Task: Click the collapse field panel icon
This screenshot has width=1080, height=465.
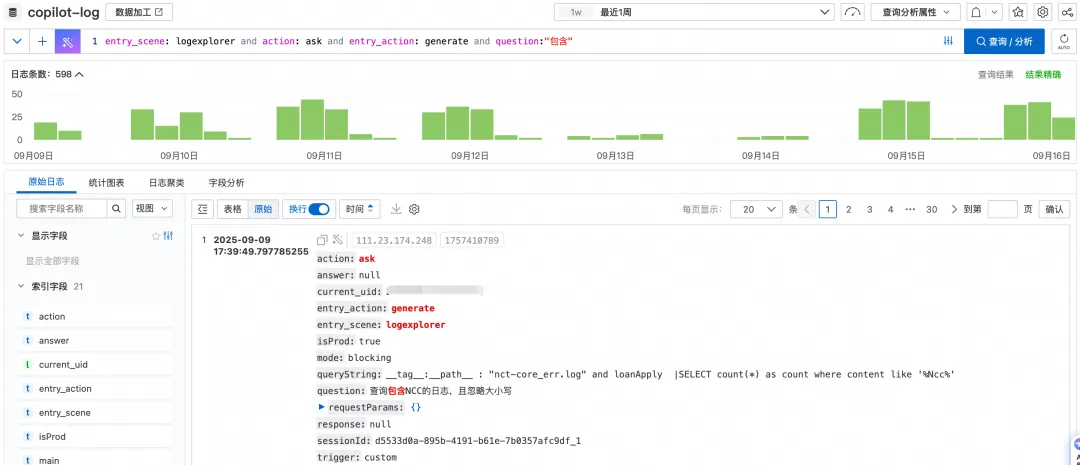Action: click(x=202, y=209)
